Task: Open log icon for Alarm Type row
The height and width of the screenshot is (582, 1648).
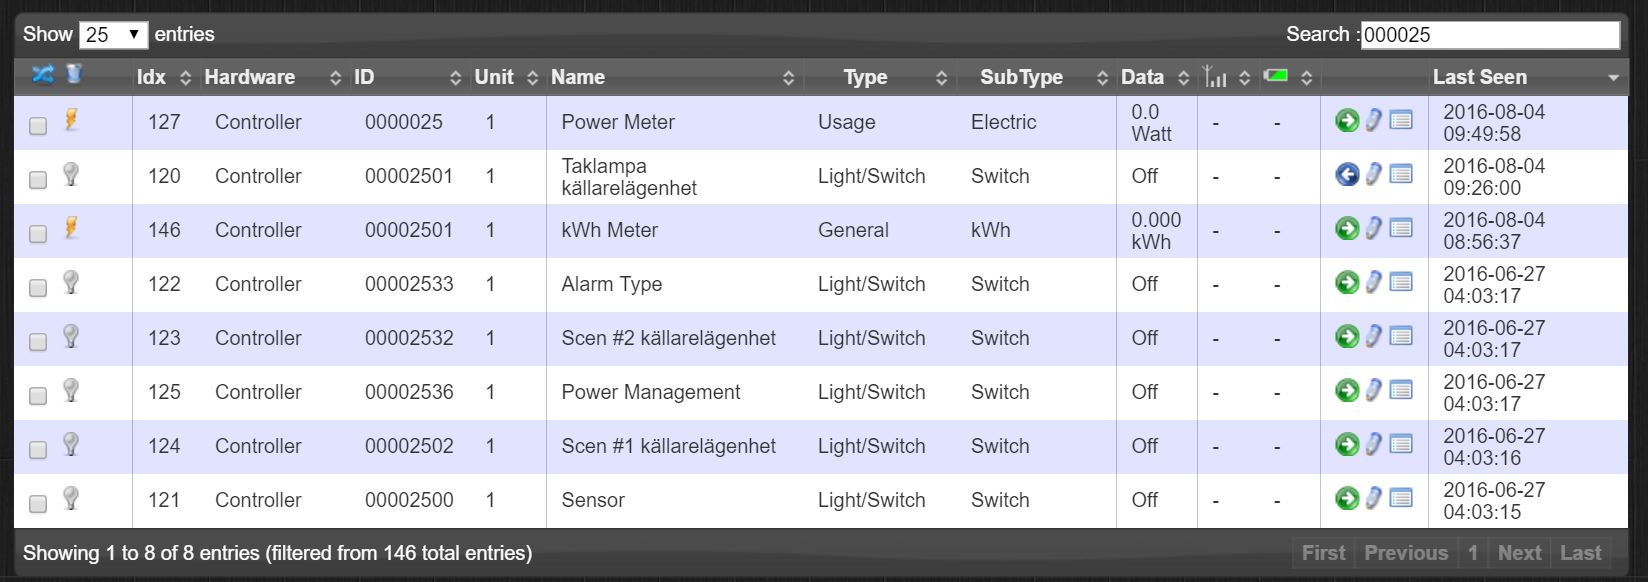Action: point(1401,283)
